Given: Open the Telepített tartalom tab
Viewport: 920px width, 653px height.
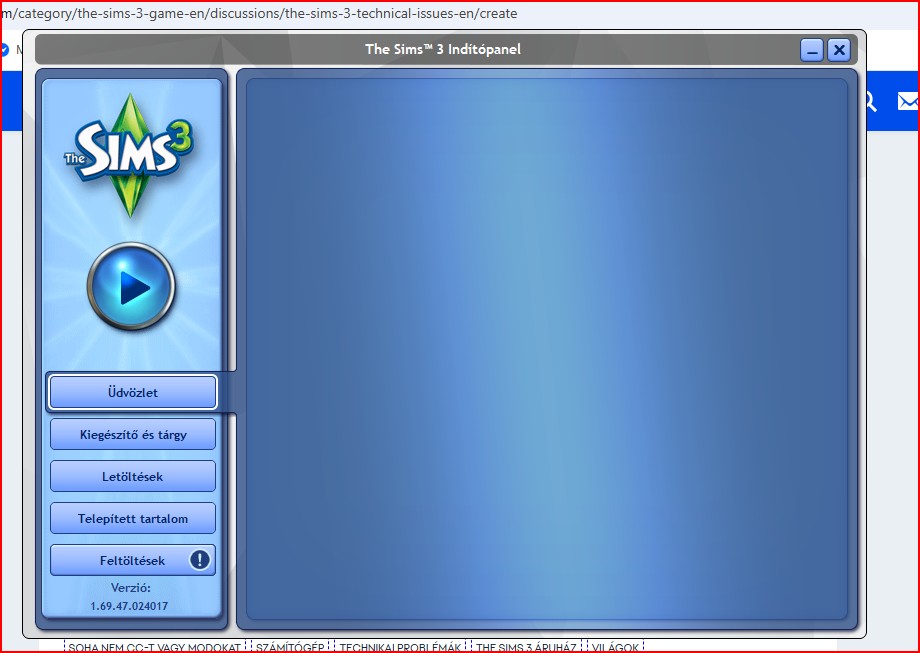Looking at the screenshot, I should 132,519.
